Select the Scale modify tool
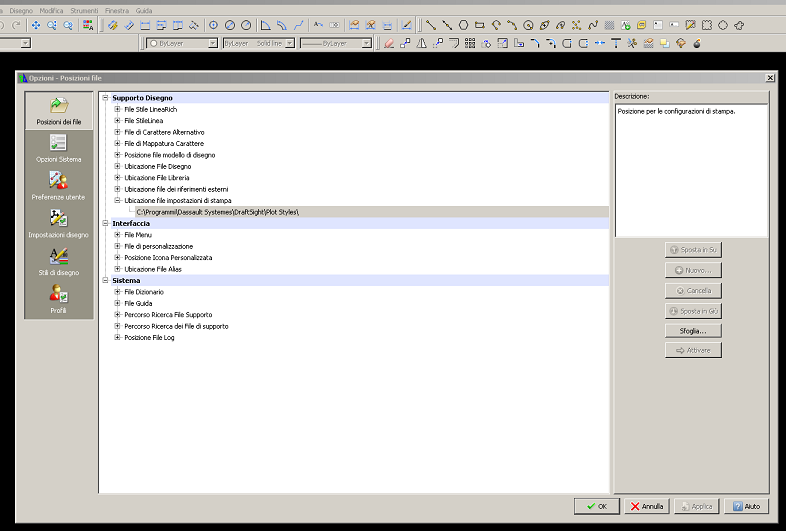This screenshot has height=531, width=786. pyautogui.click(x=502, y=44)
